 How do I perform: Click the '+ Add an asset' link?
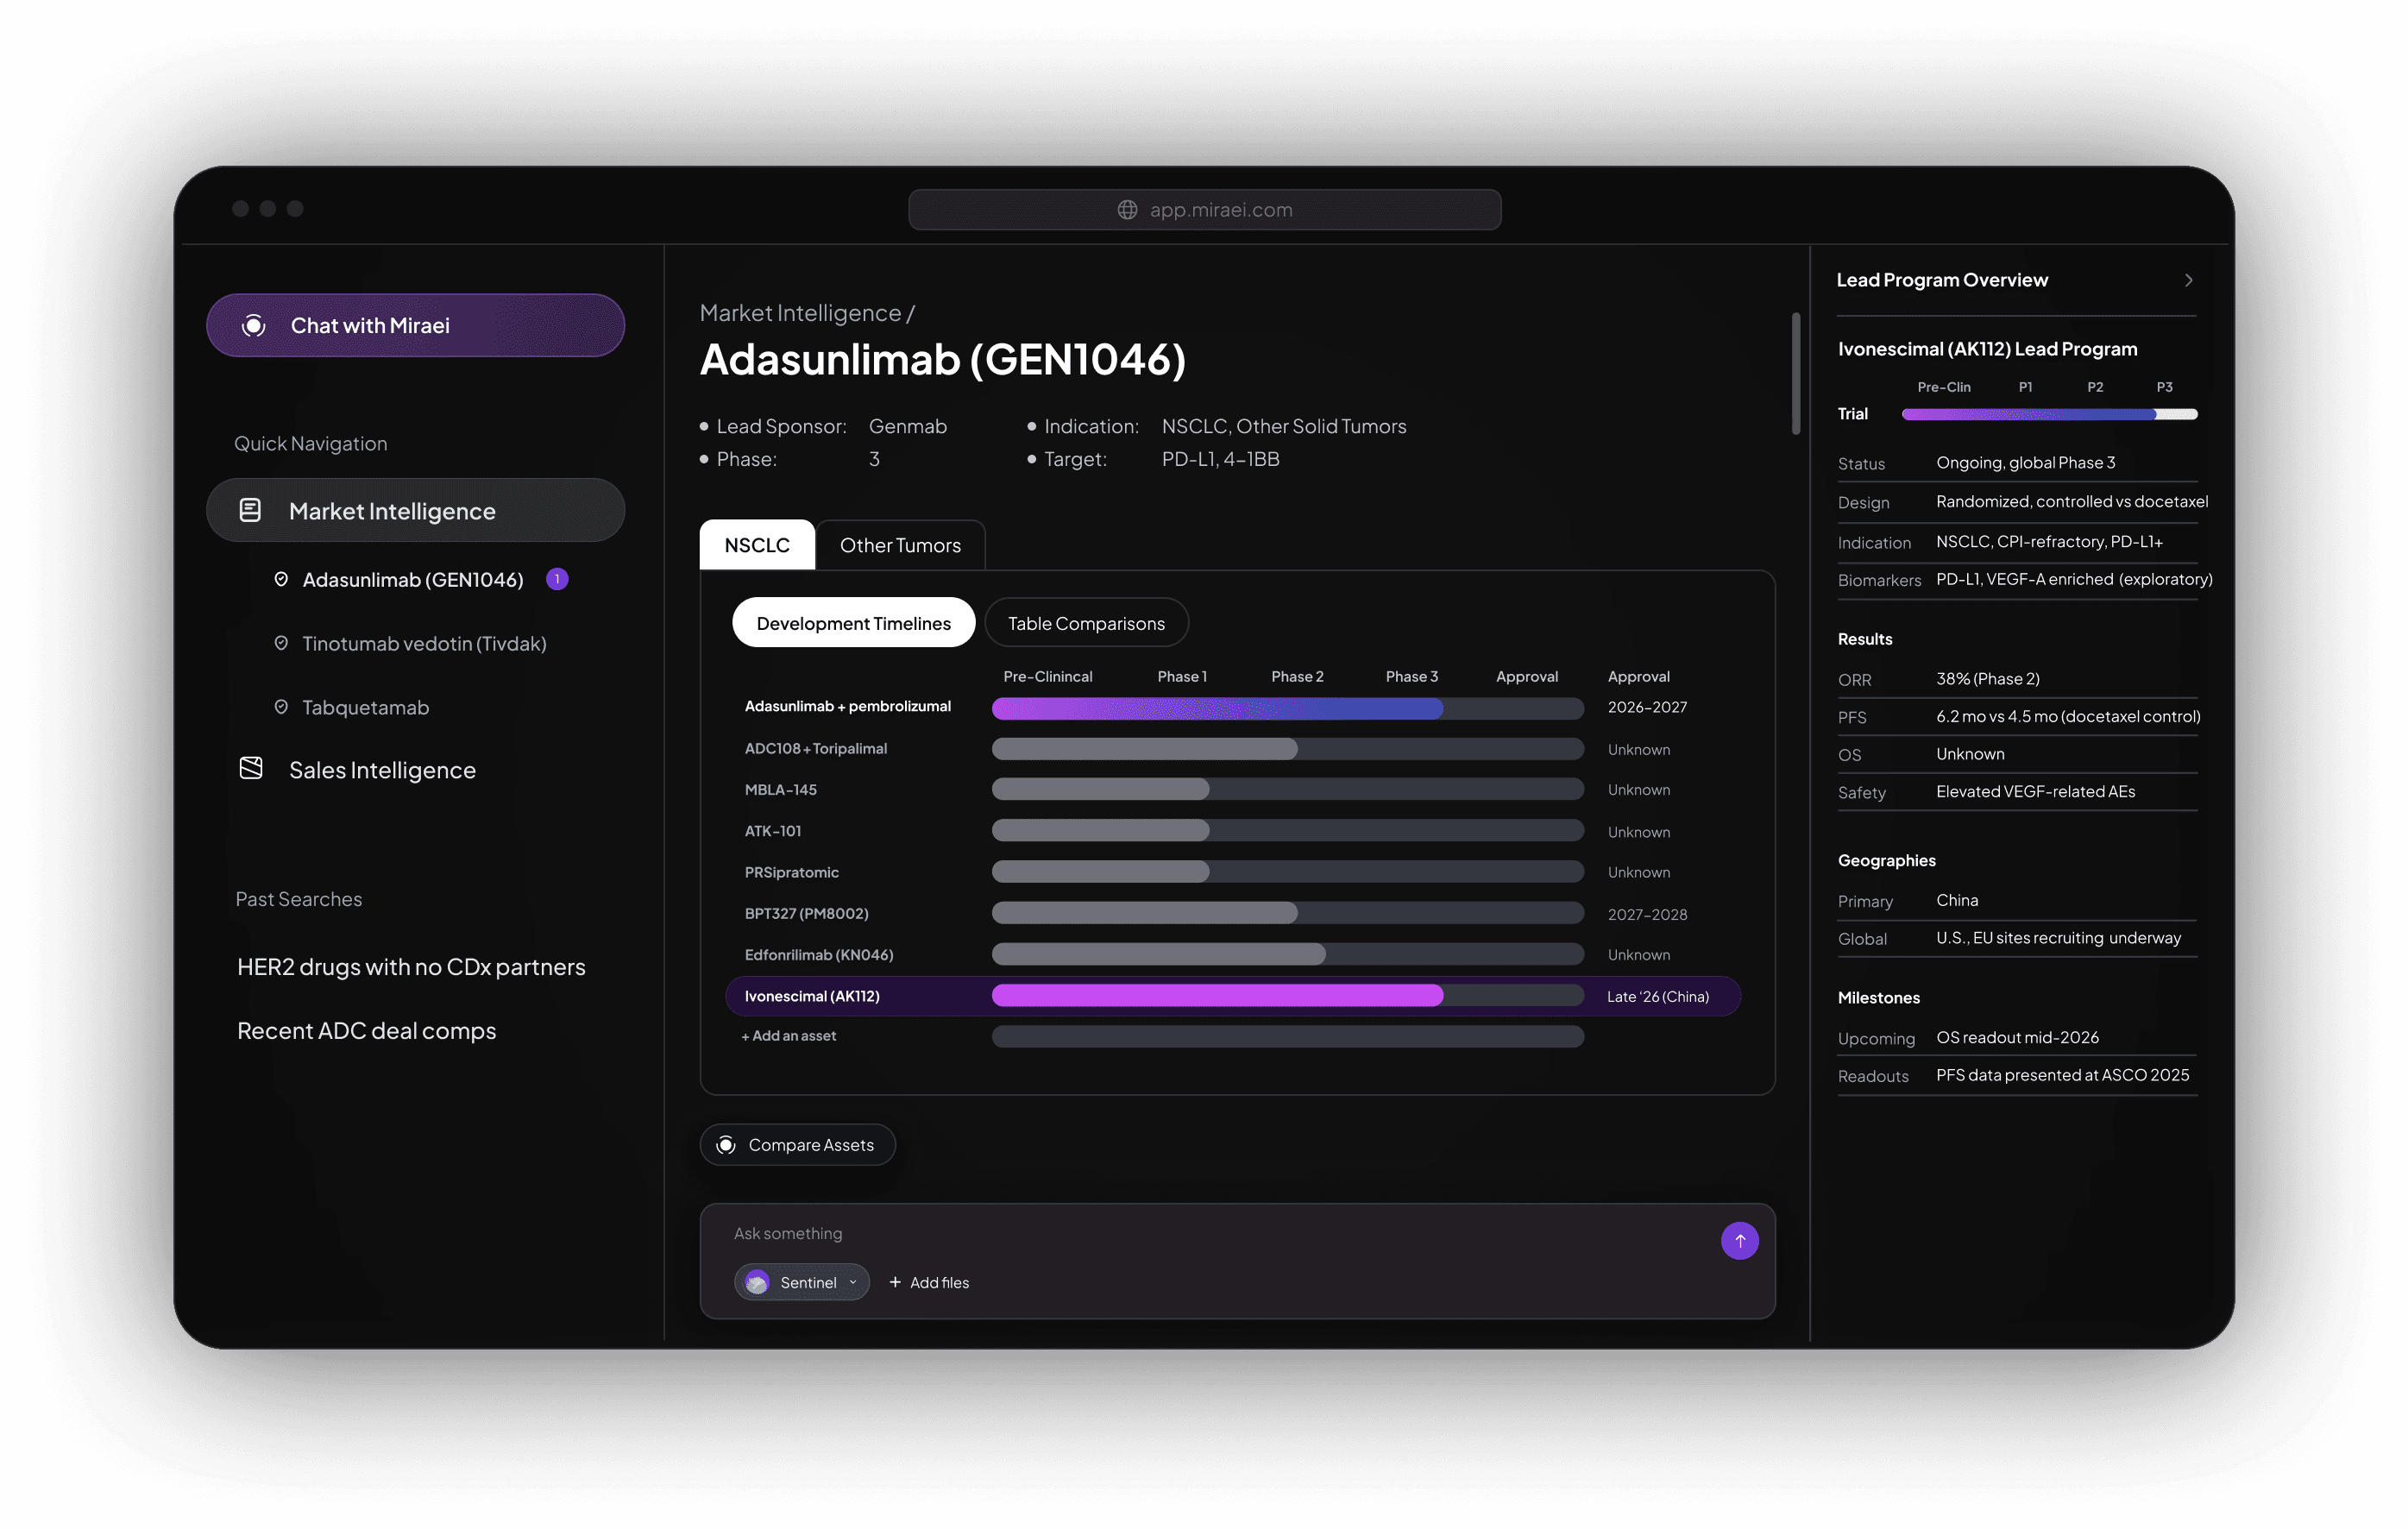(789, 1036)
